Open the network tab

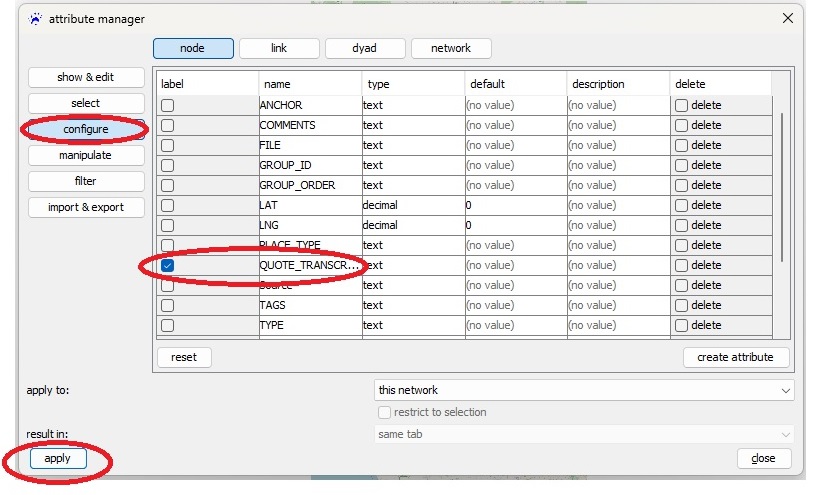coord(450,48)
